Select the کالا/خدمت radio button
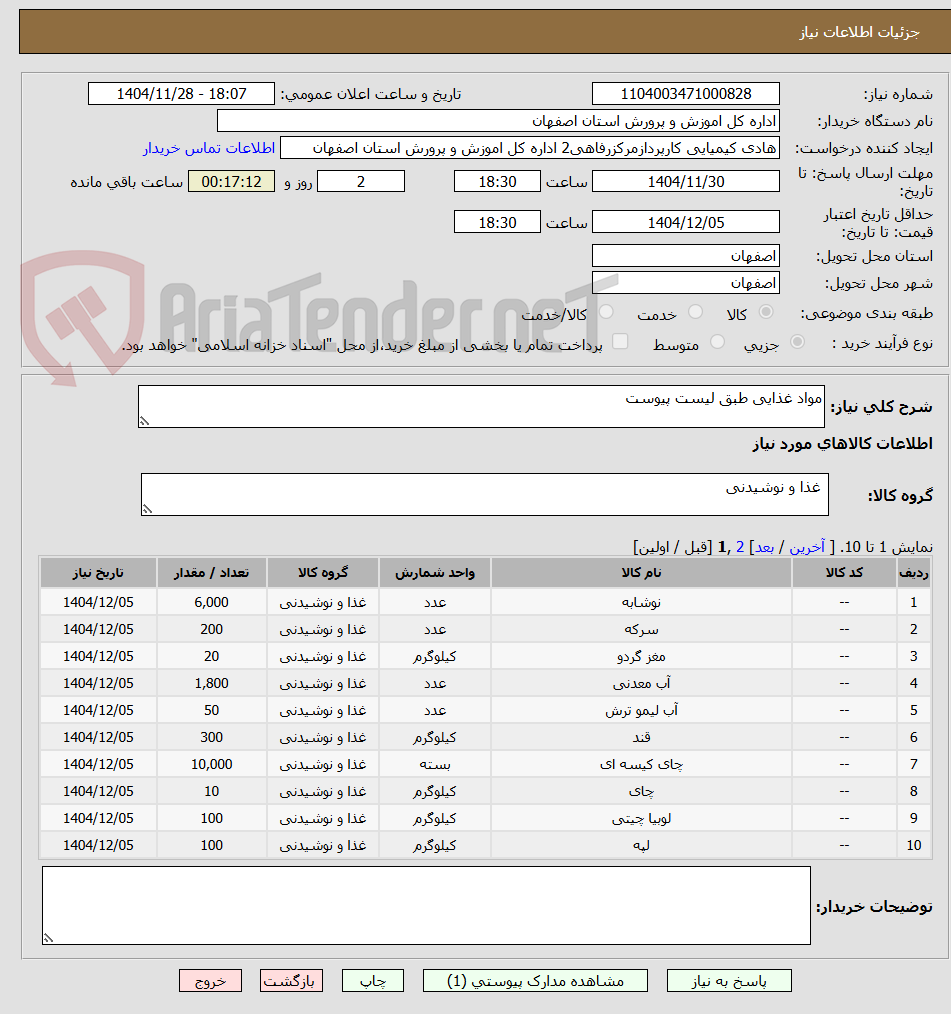The width and height of the screenshot is (951, 1014). click(x=606, y=312)
